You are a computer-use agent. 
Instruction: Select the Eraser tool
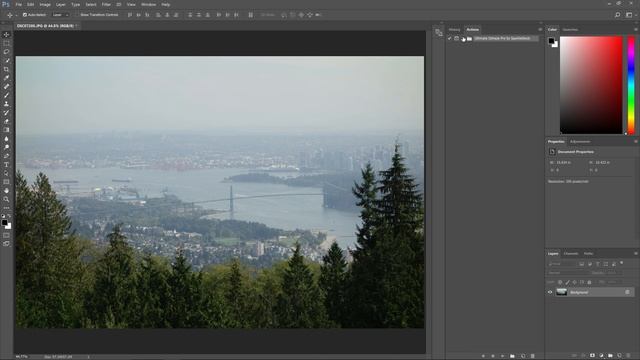point(6,121)
